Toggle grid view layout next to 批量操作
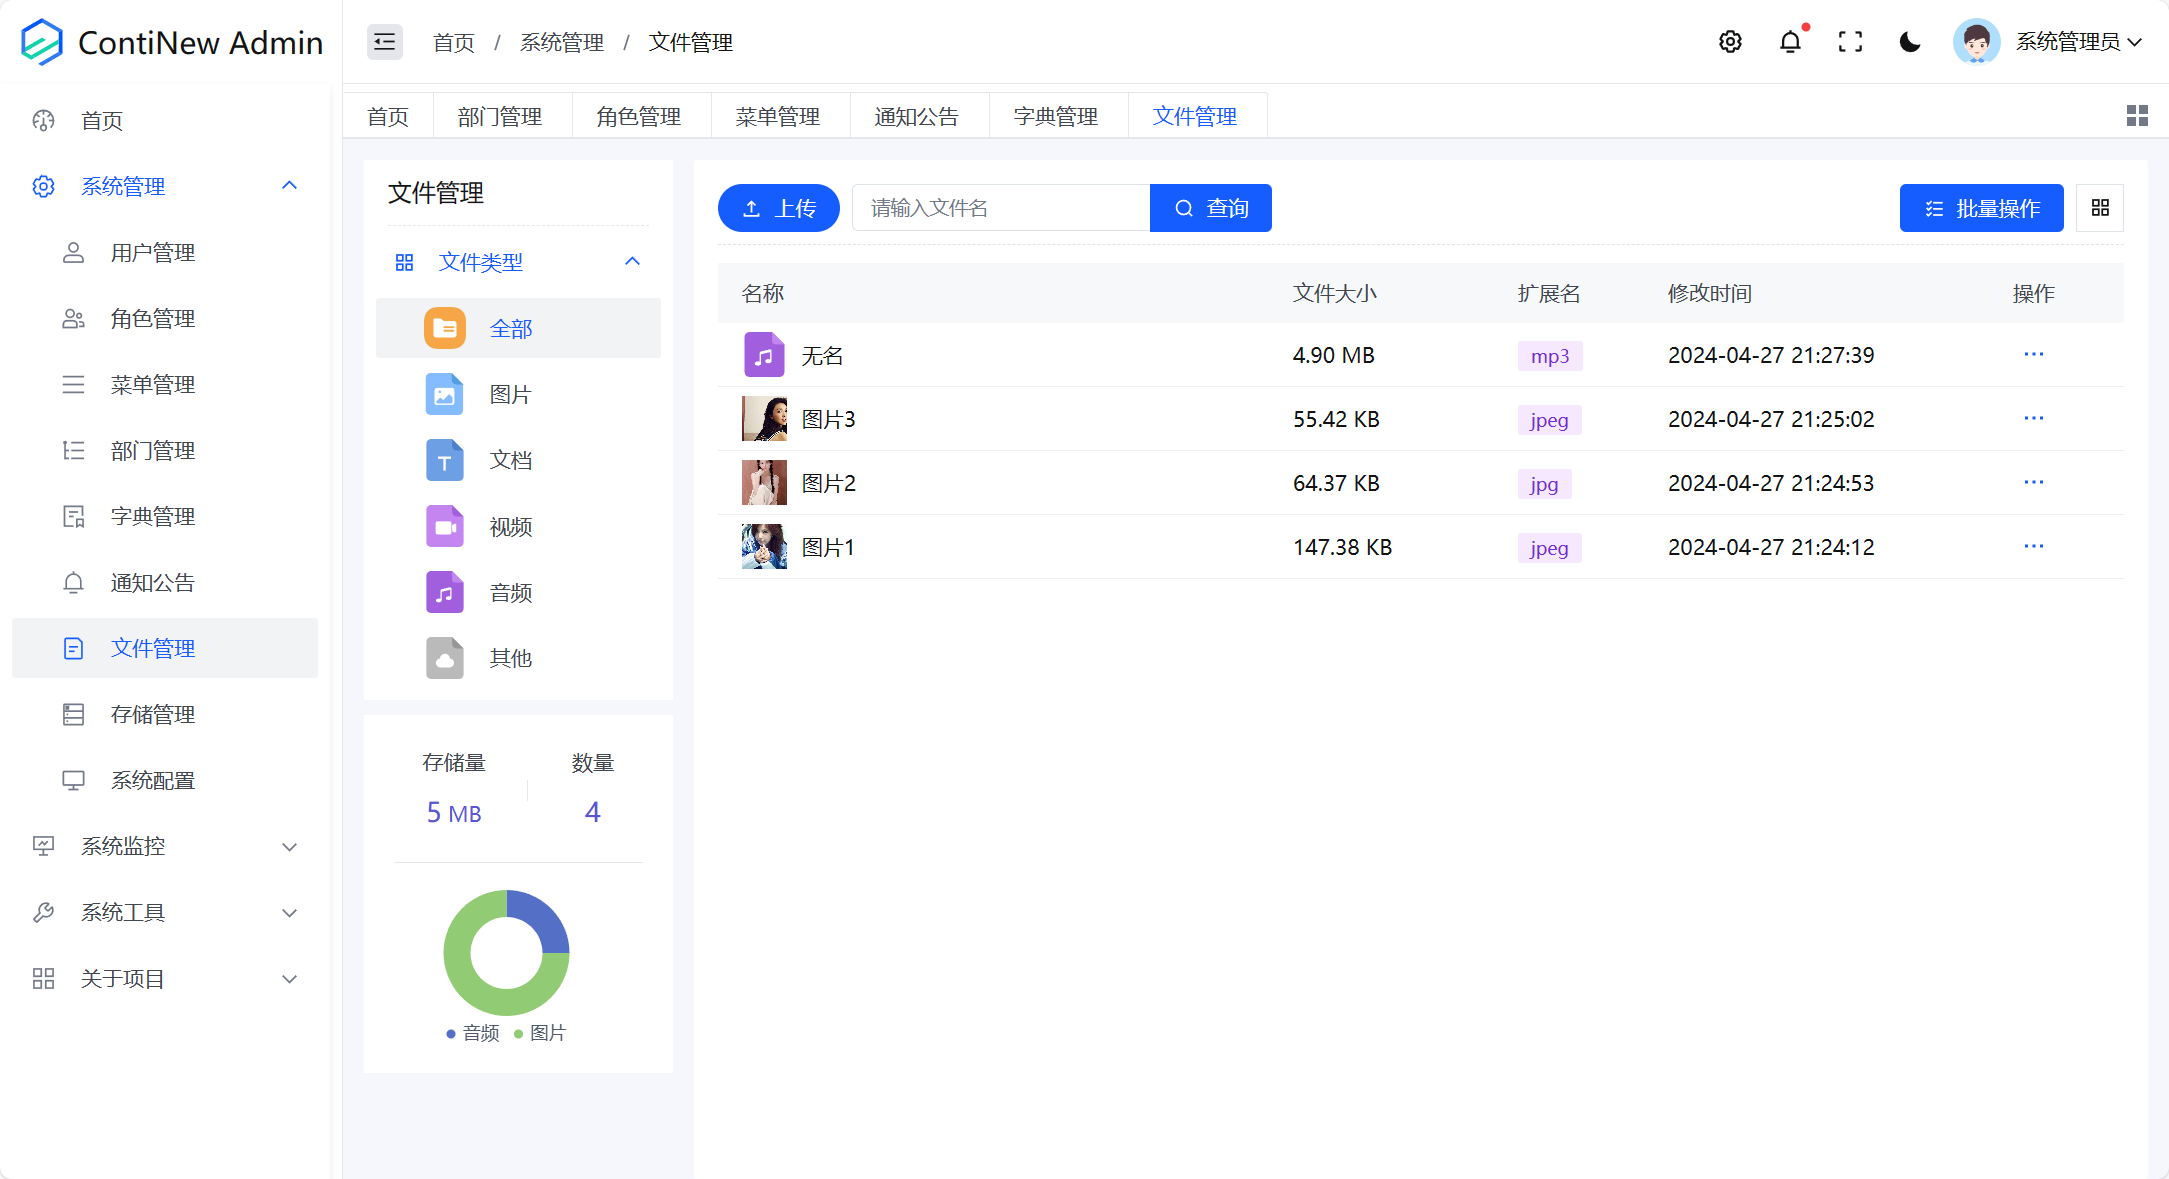 coord(2100,207)
